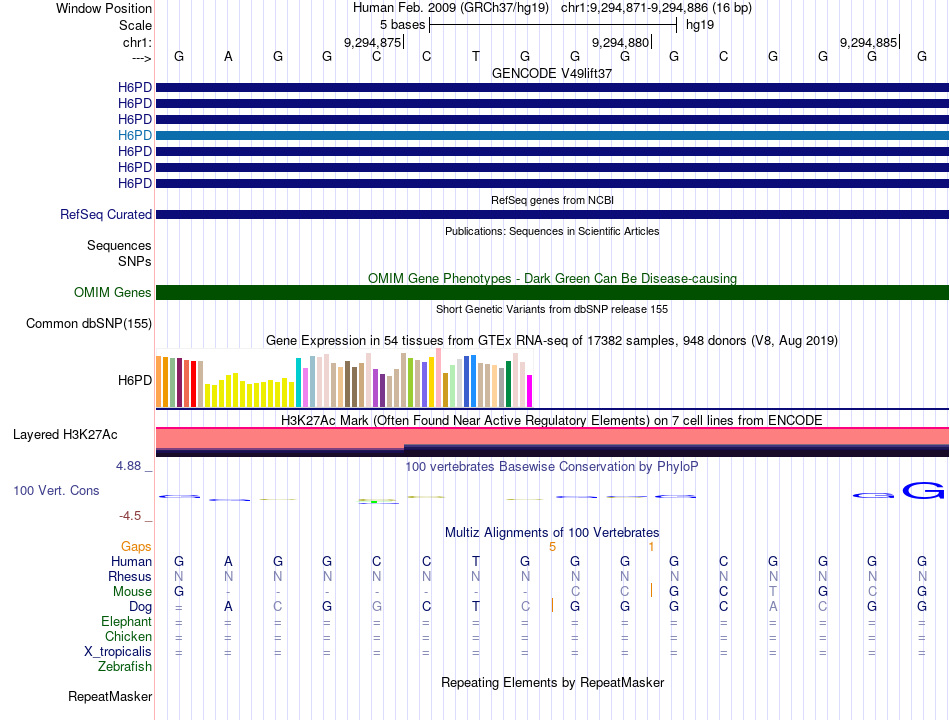
Task: Click base A in the chr1 sequence row
Action: [x=228, y=56]
